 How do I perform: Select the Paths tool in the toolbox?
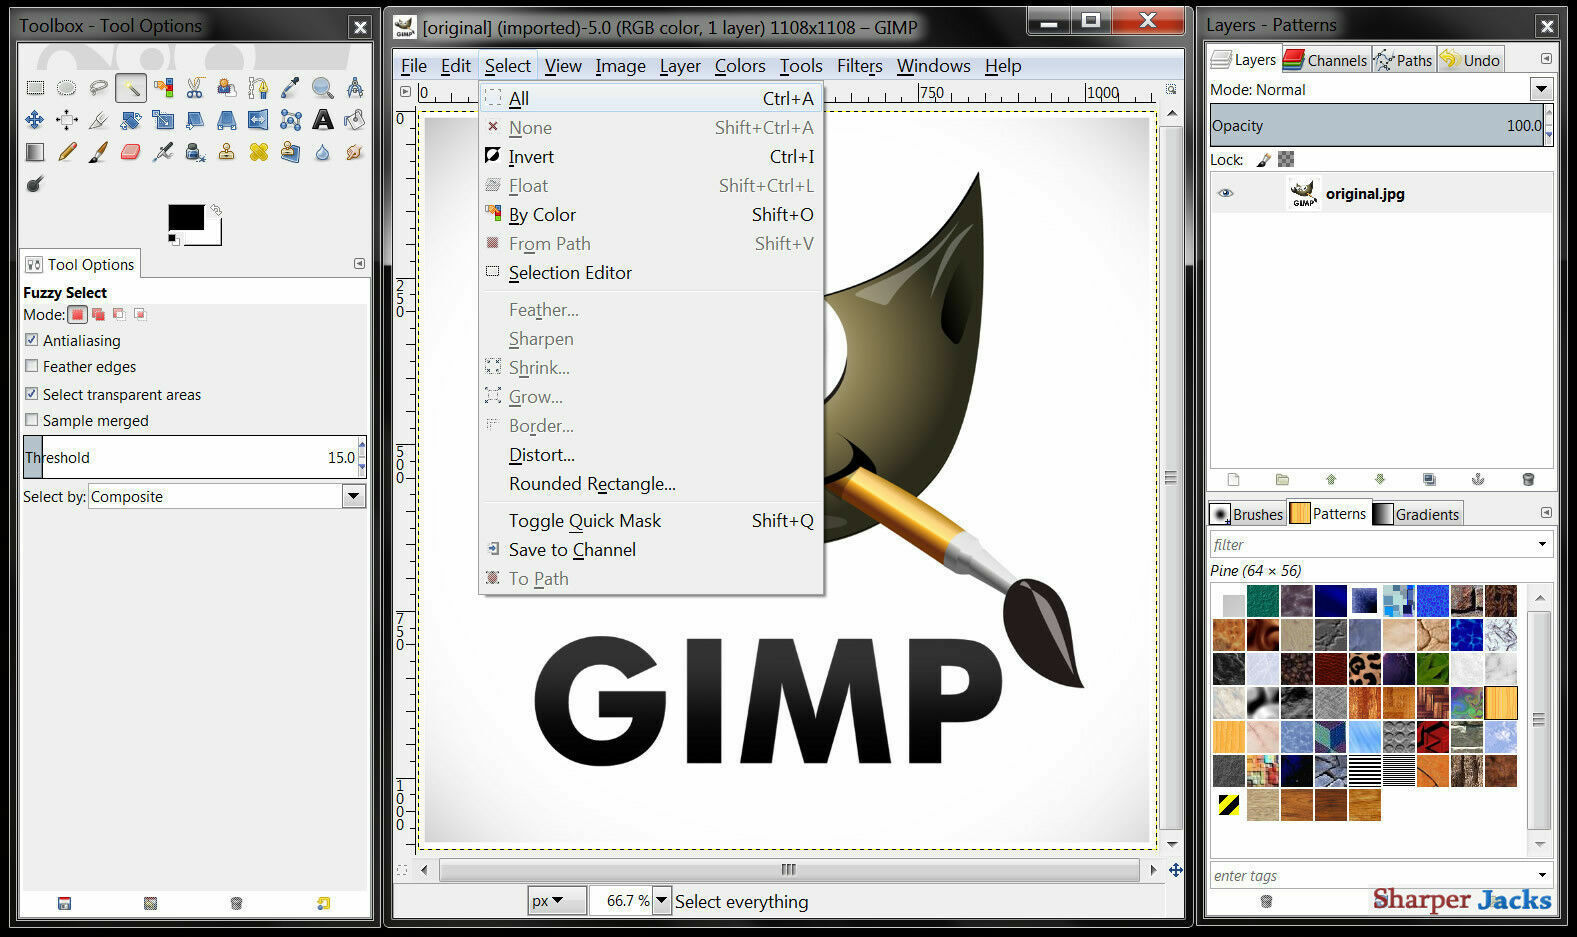258,88
